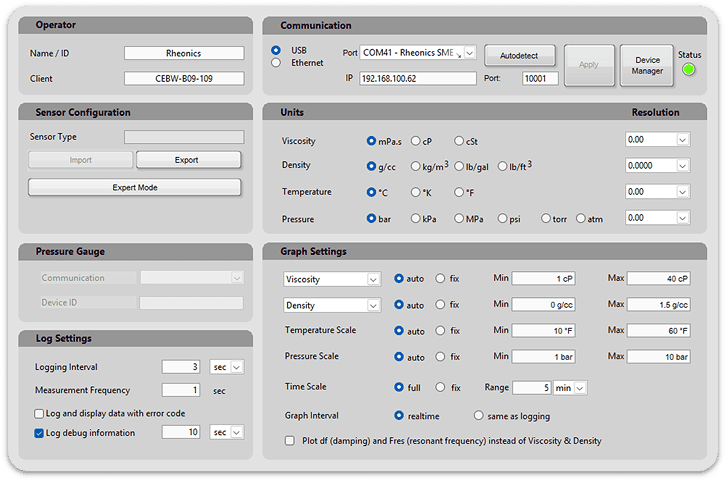This screenshot has height=482, width=726.
Task: Enable log and display data with error code
Action: click(x=39, y=413)
